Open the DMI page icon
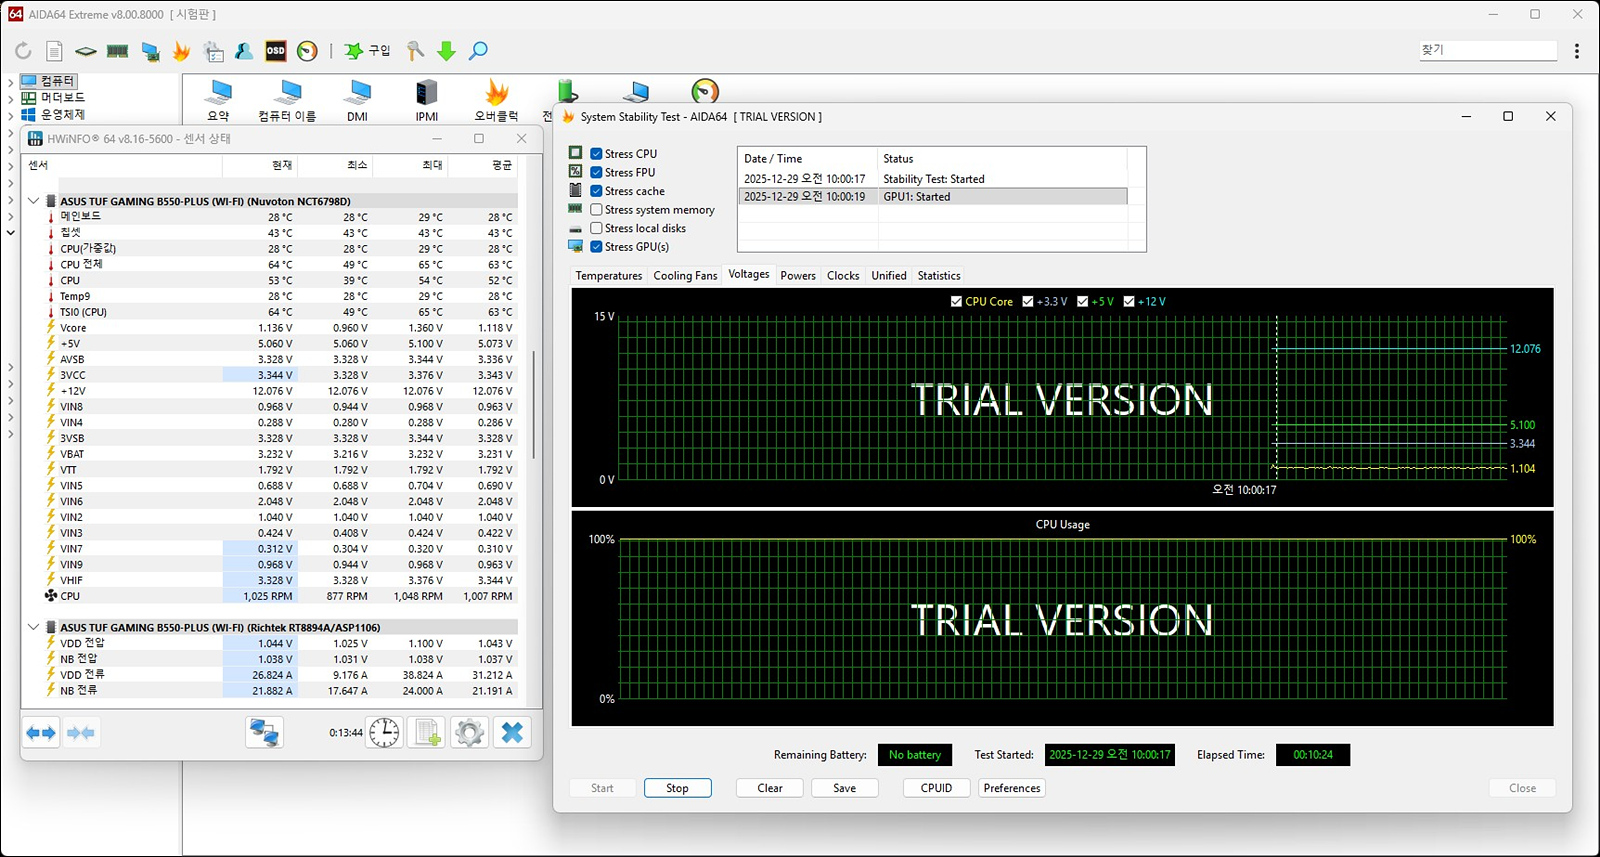 click(357, 101)
